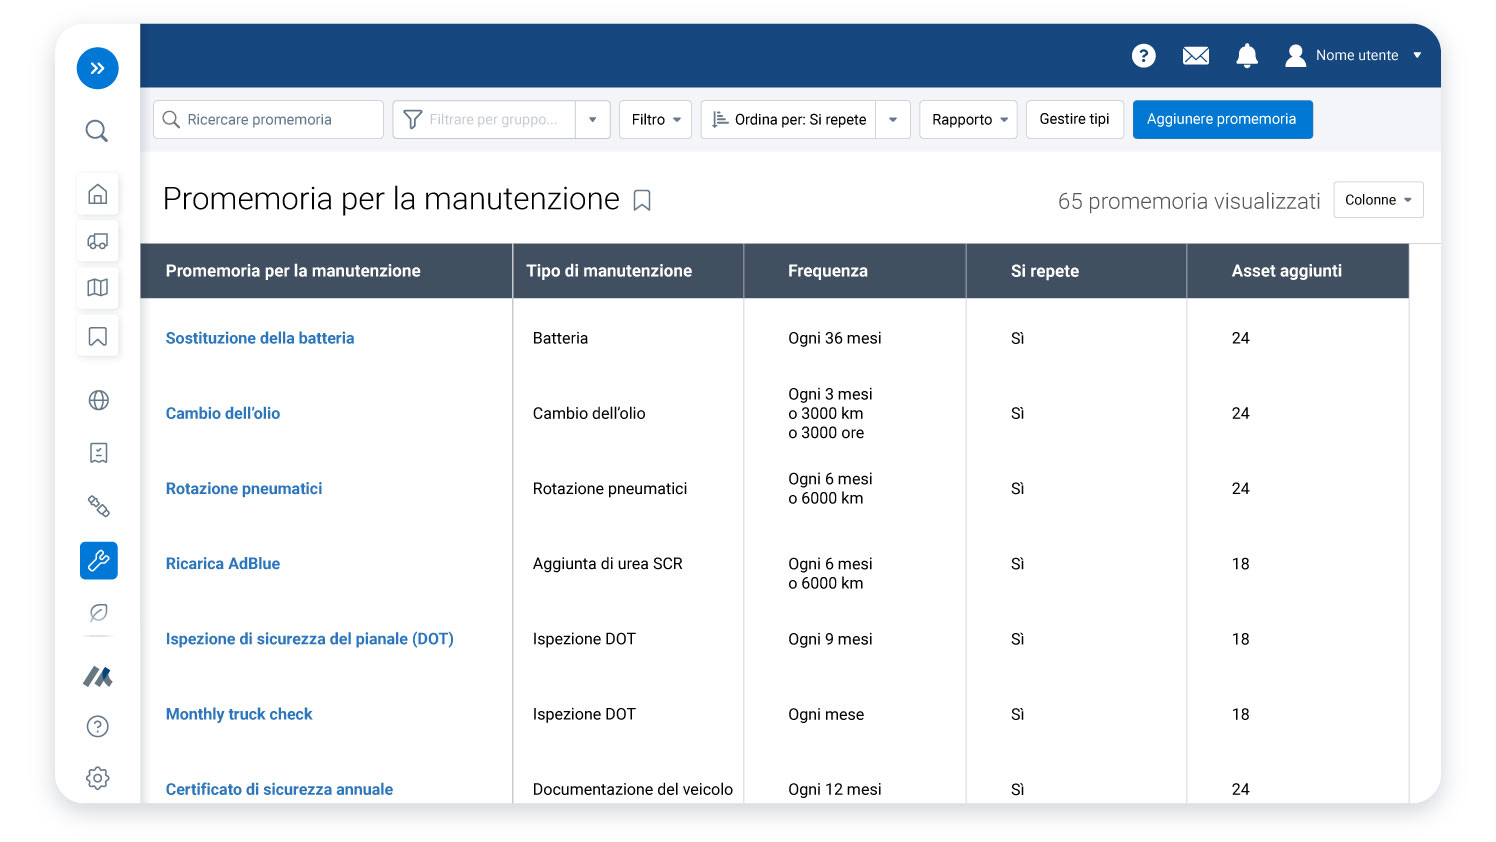Click the Aggiunere promemoria button
This screenshot has height=842, width=1496.
[x=1222, y=119]
